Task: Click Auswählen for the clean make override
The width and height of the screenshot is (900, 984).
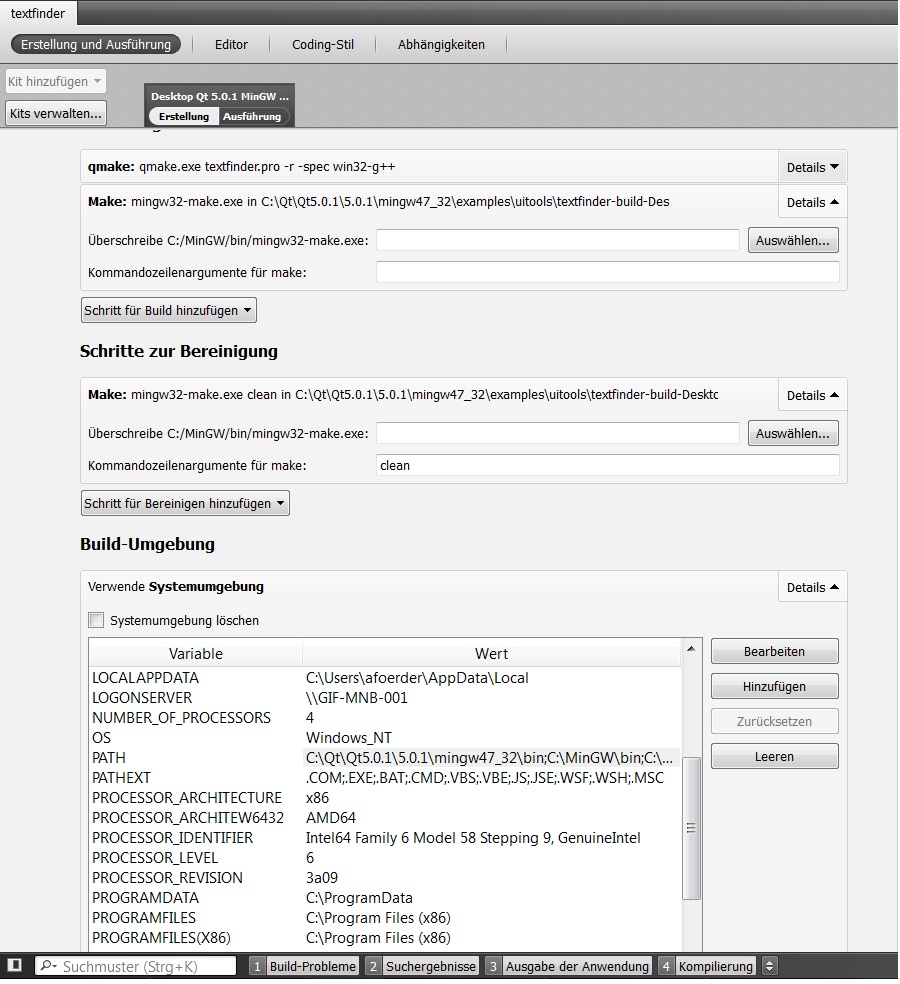Action: (x=793, y=434)
